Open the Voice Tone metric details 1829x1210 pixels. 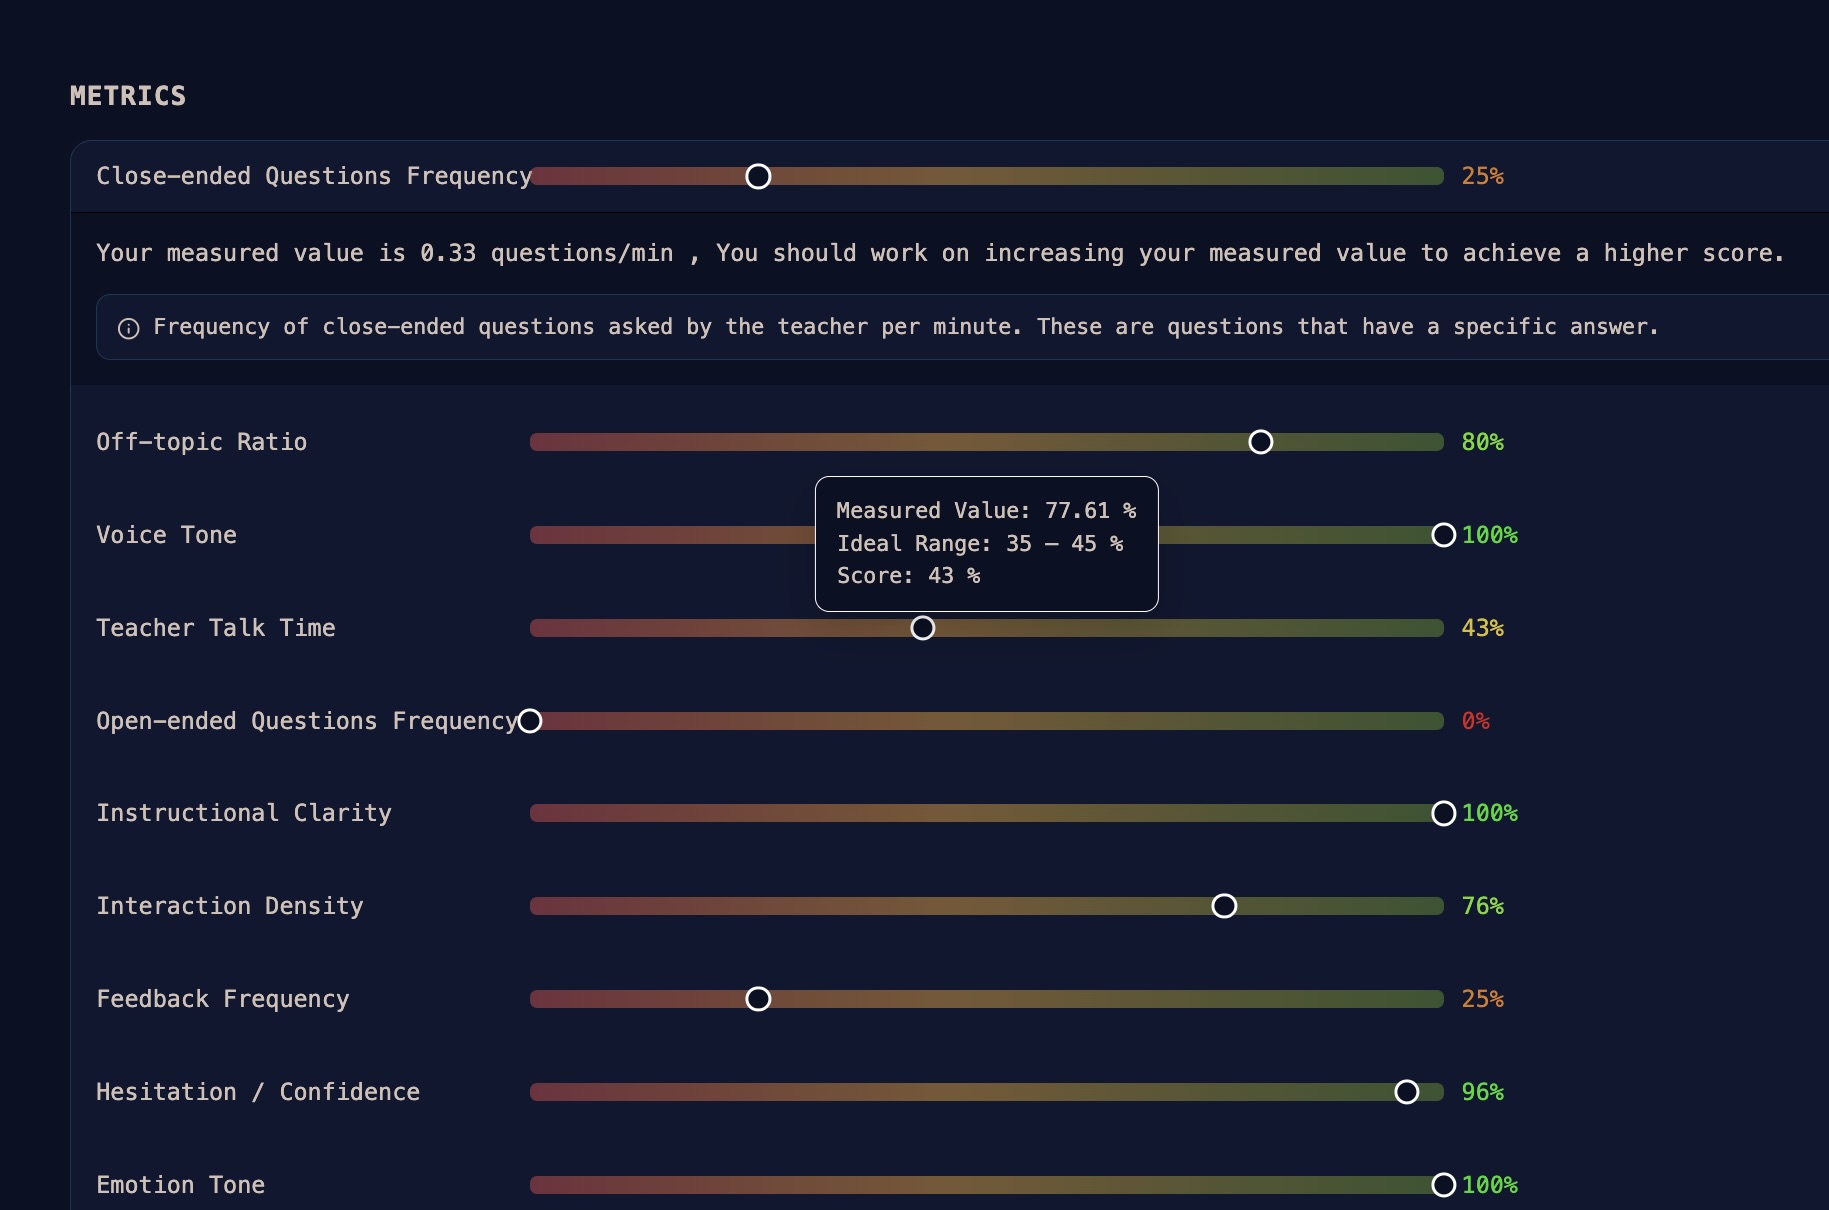(950, 535)
